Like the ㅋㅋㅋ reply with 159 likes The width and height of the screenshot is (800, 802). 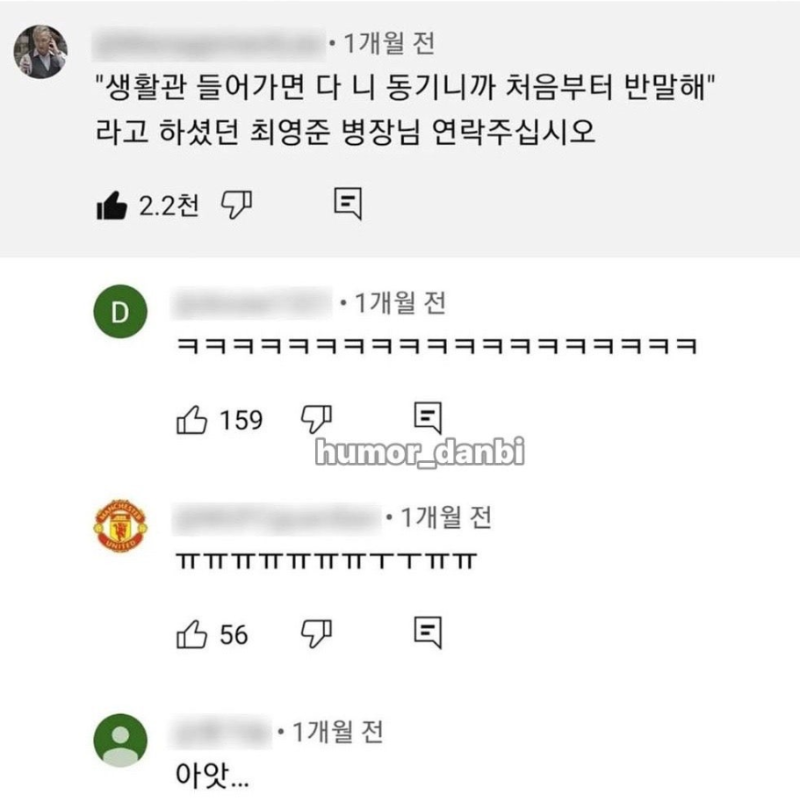[x=191, y=420]
